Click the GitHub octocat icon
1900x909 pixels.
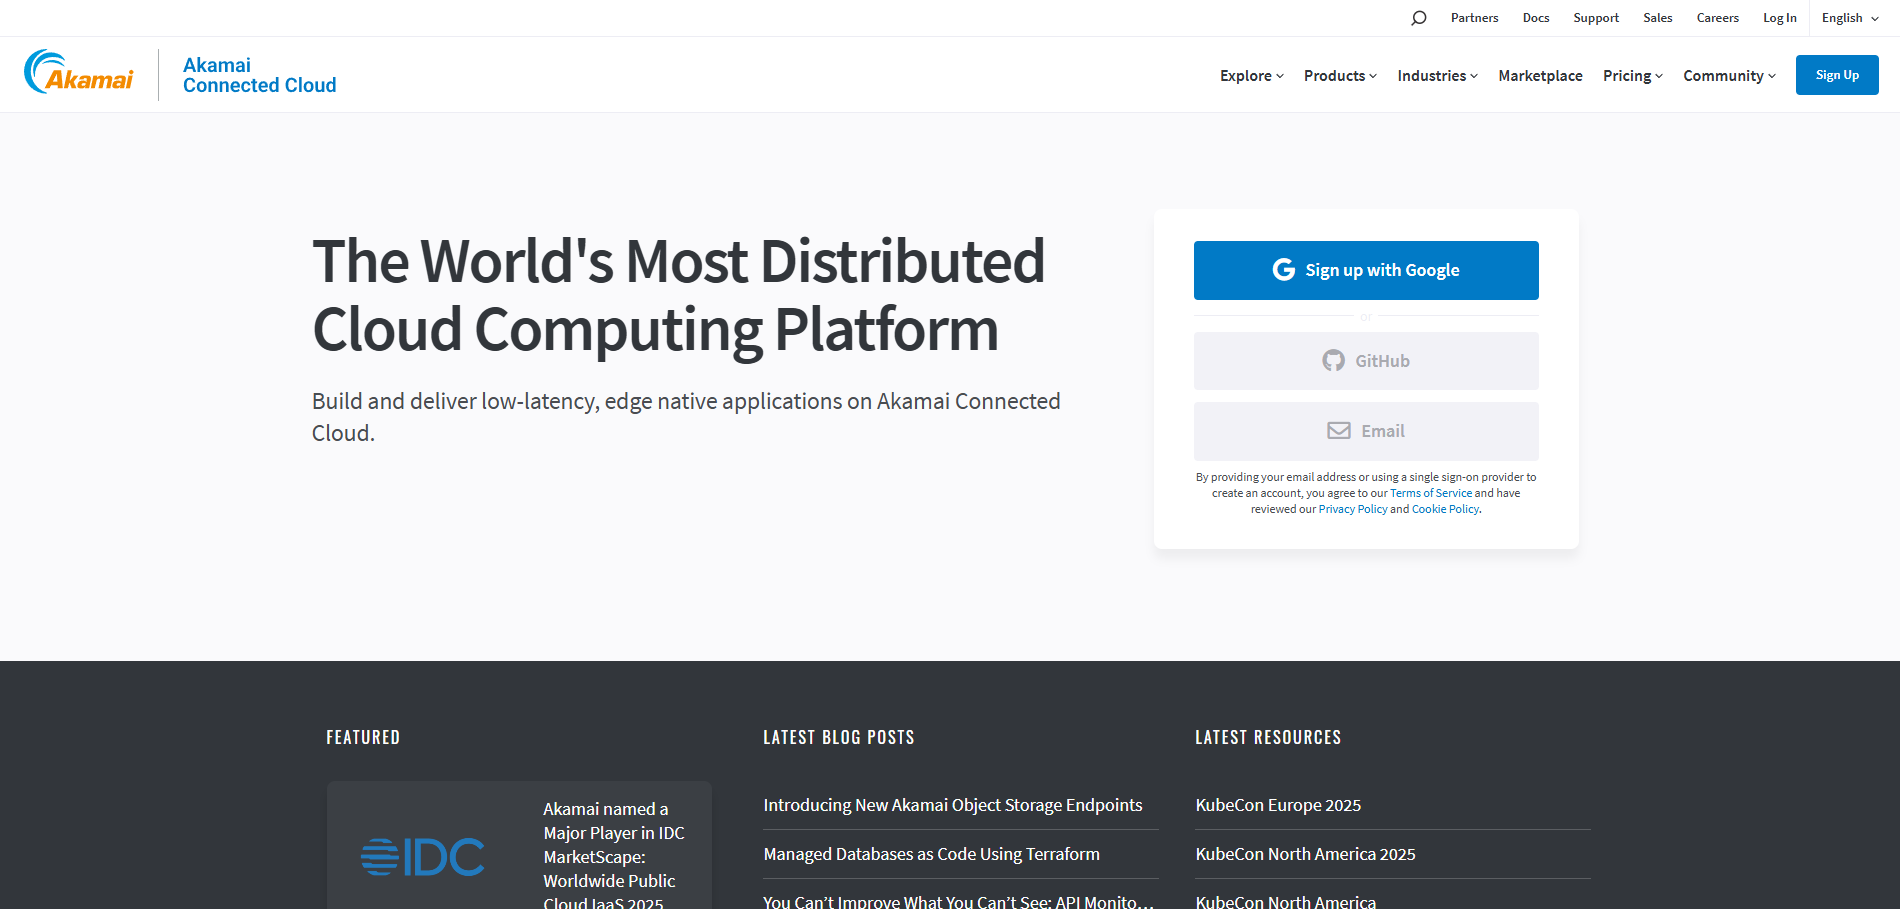pos(1333,361)
